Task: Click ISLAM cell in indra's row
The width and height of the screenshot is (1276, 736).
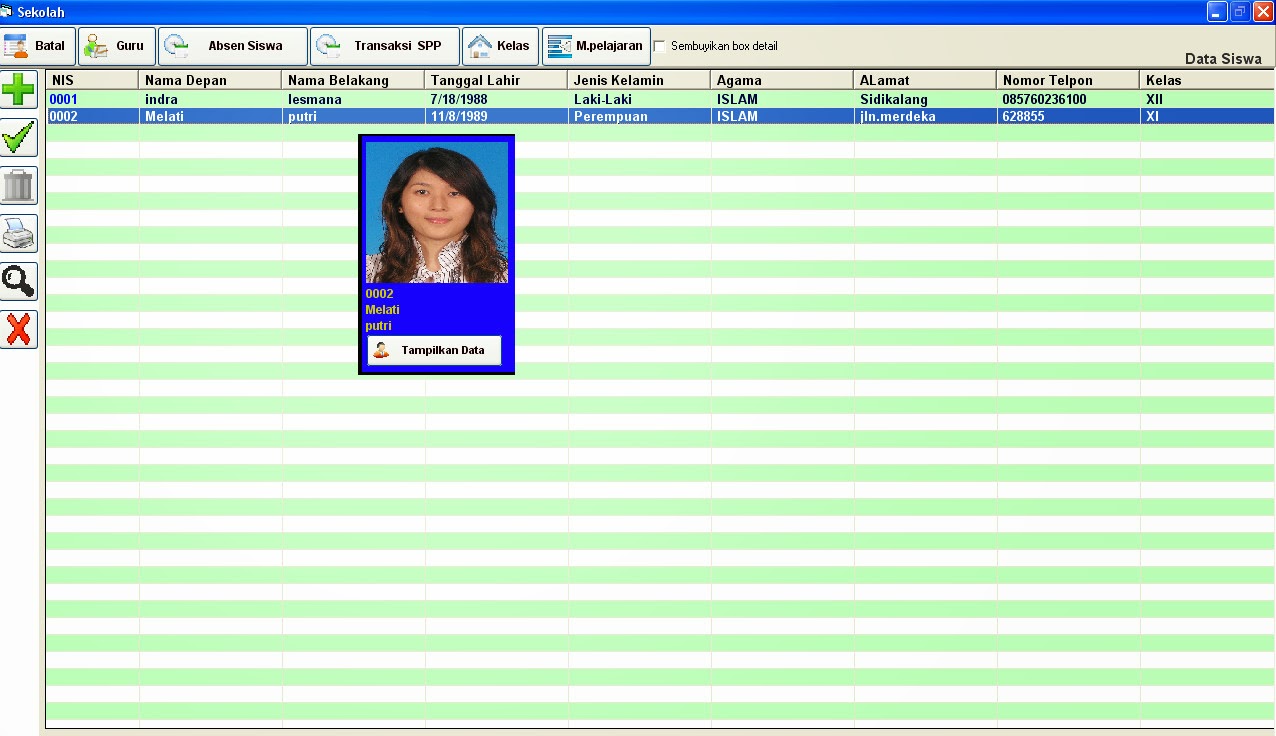Action: 782,99
